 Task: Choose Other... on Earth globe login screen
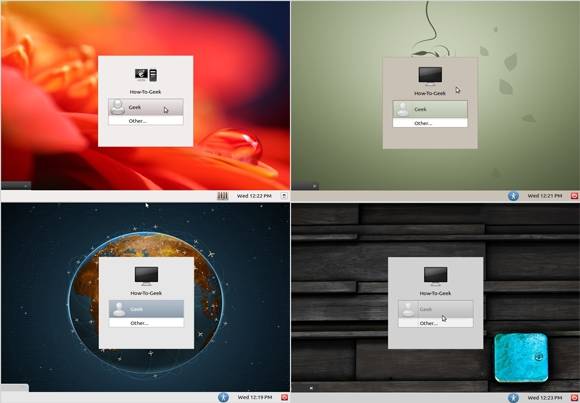[x=146, y=323]
